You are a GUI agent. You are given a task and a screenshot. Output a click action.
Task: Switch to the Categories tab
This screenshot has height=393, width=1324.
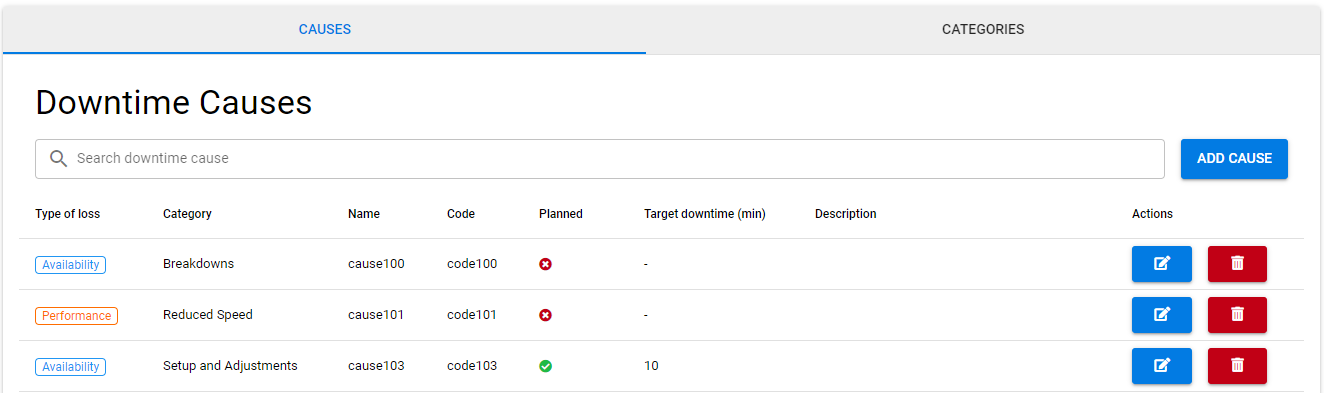tap(983, 29)
